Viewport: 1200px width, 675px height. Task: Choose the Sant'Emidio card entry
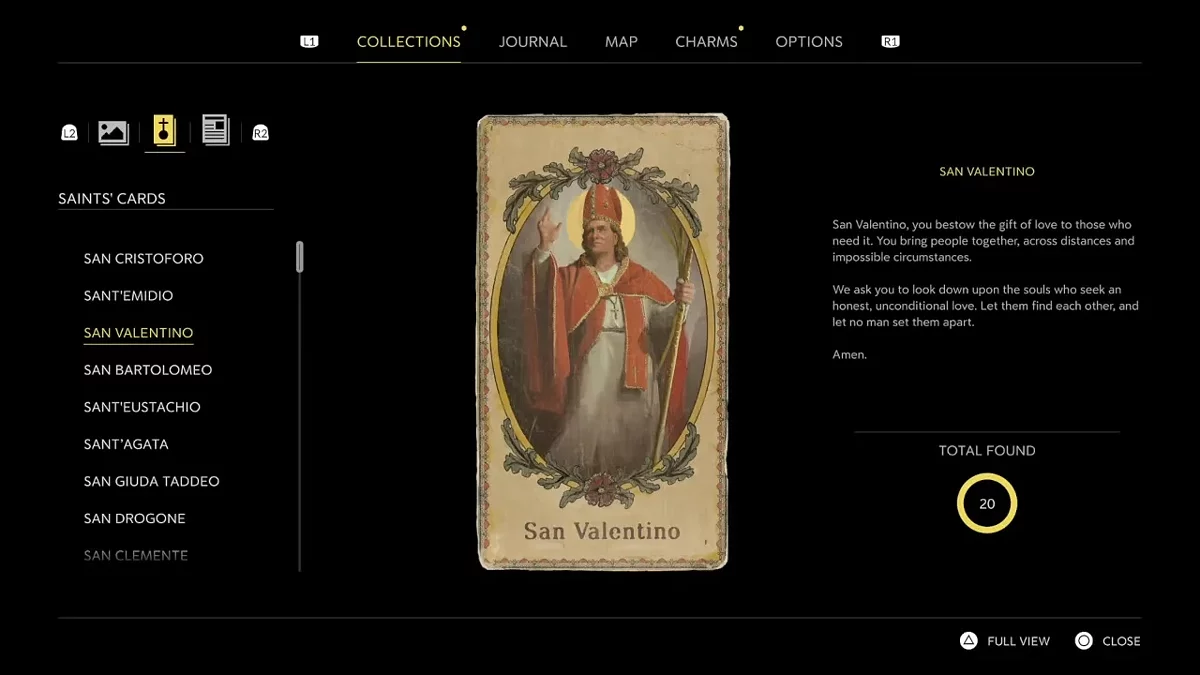[128, 296]
